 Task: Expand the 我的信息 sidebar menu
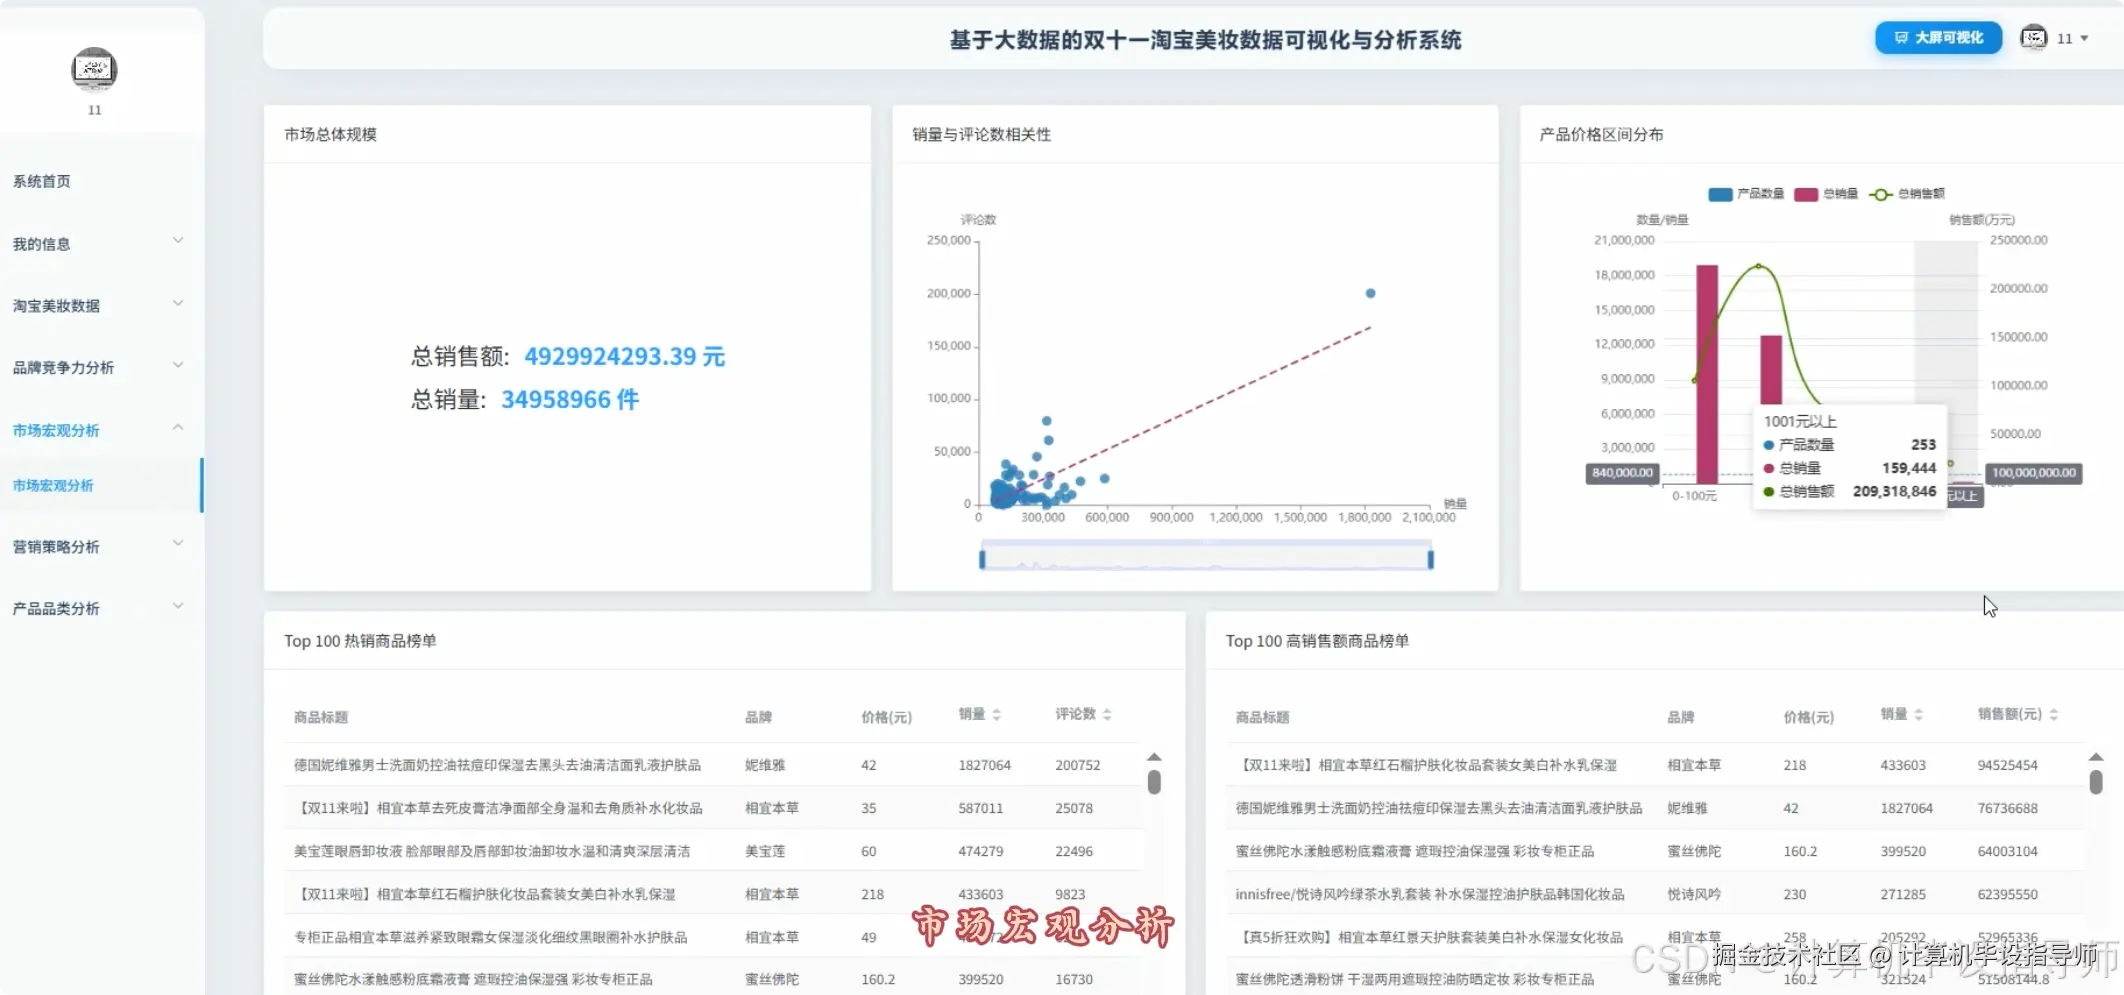[95, 243]
